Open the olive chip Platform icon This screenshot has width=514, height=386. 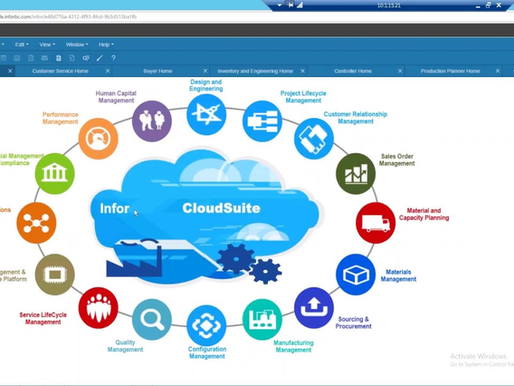[x=55, y=274]
